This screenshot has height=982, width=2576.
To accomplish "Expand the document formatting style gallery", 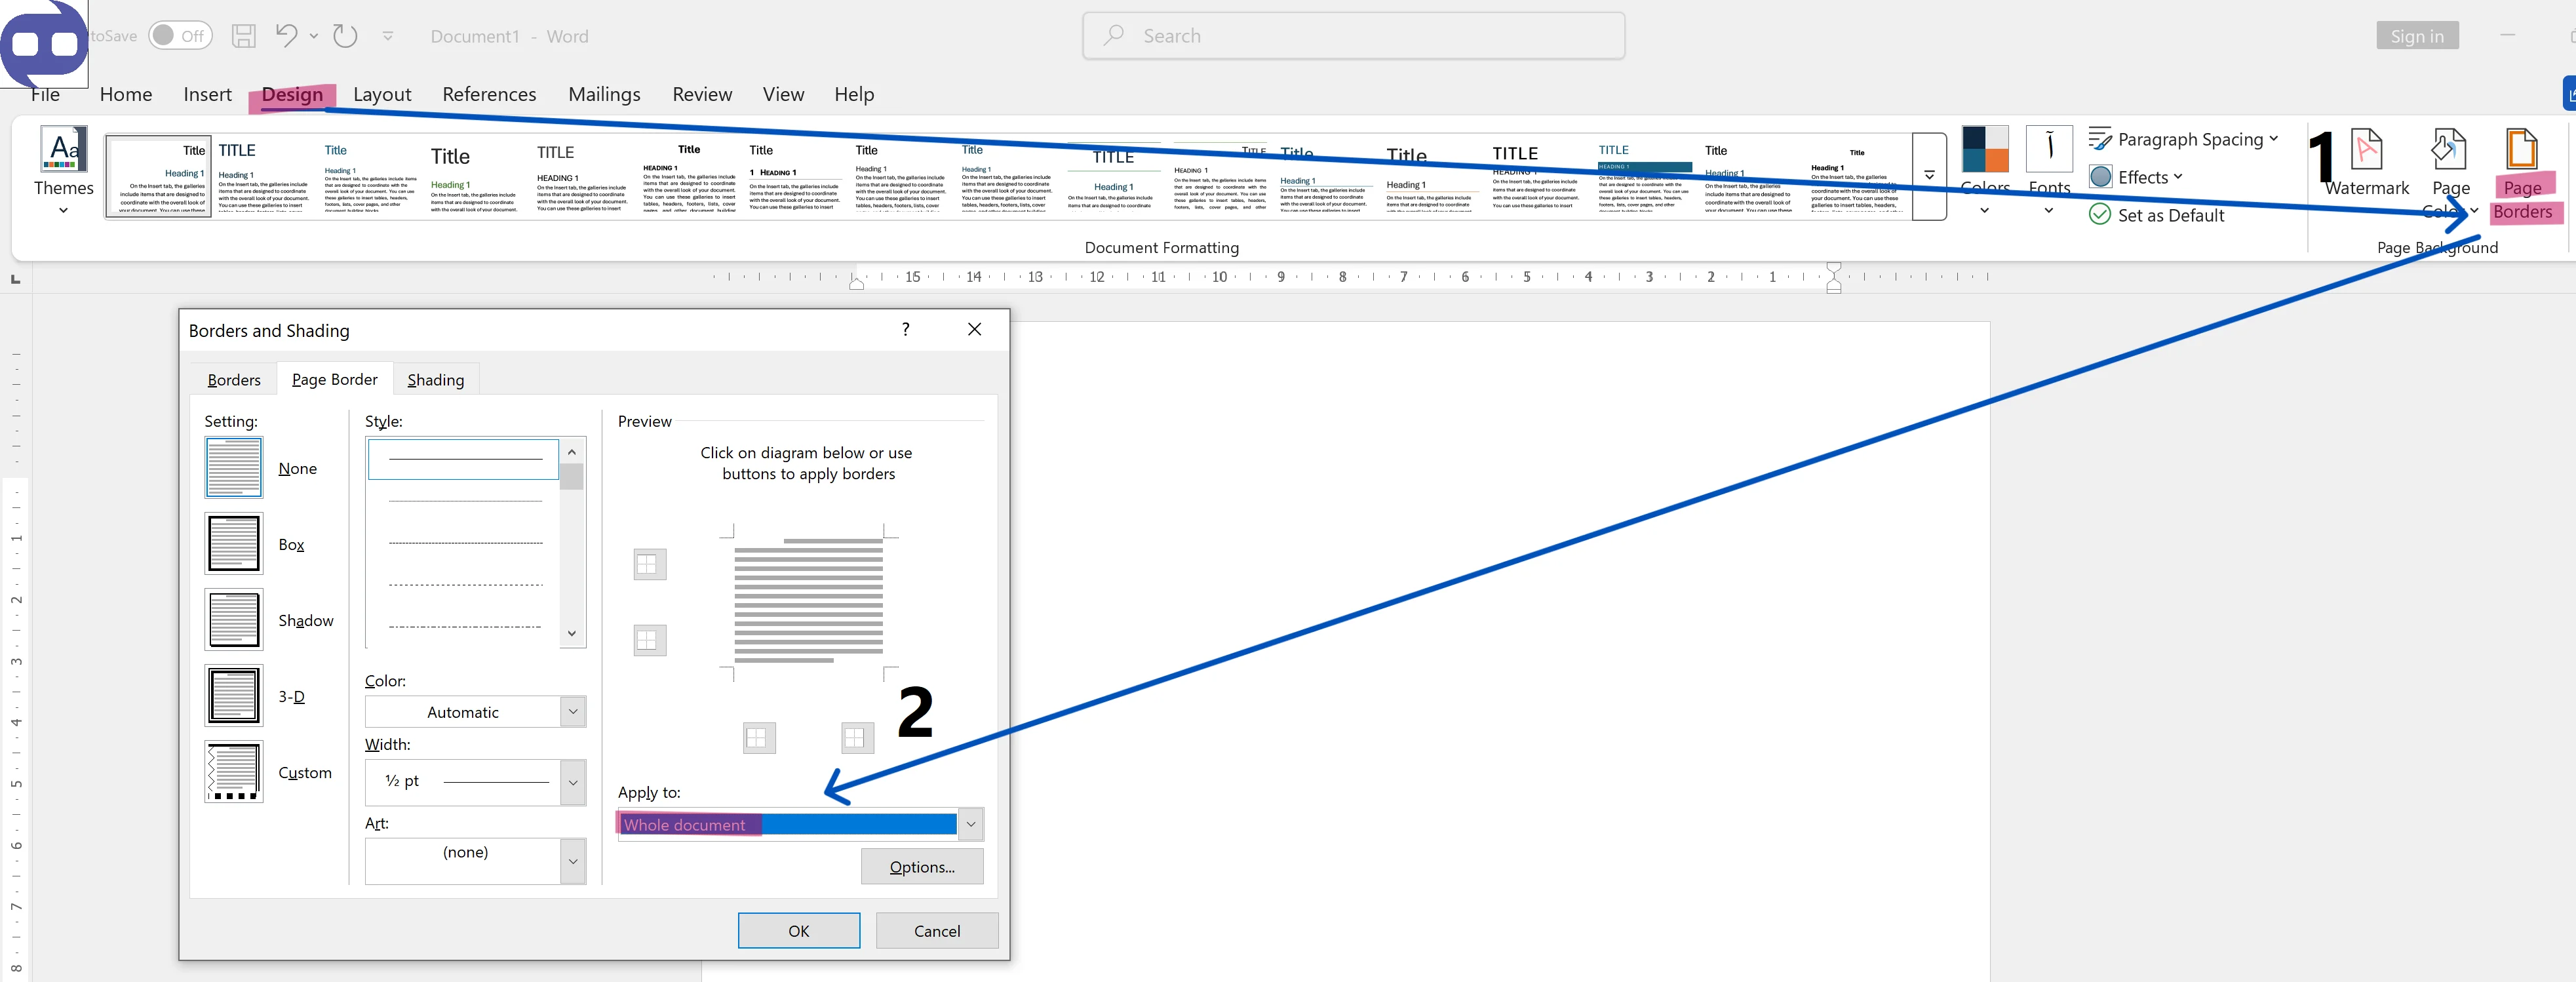I will pos(1929,176).
